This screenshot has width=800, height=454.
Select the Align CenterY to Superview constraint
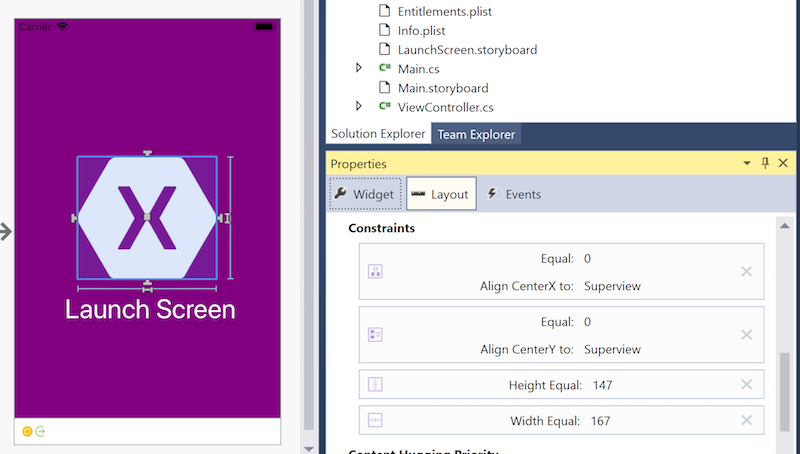pos(561,335)
